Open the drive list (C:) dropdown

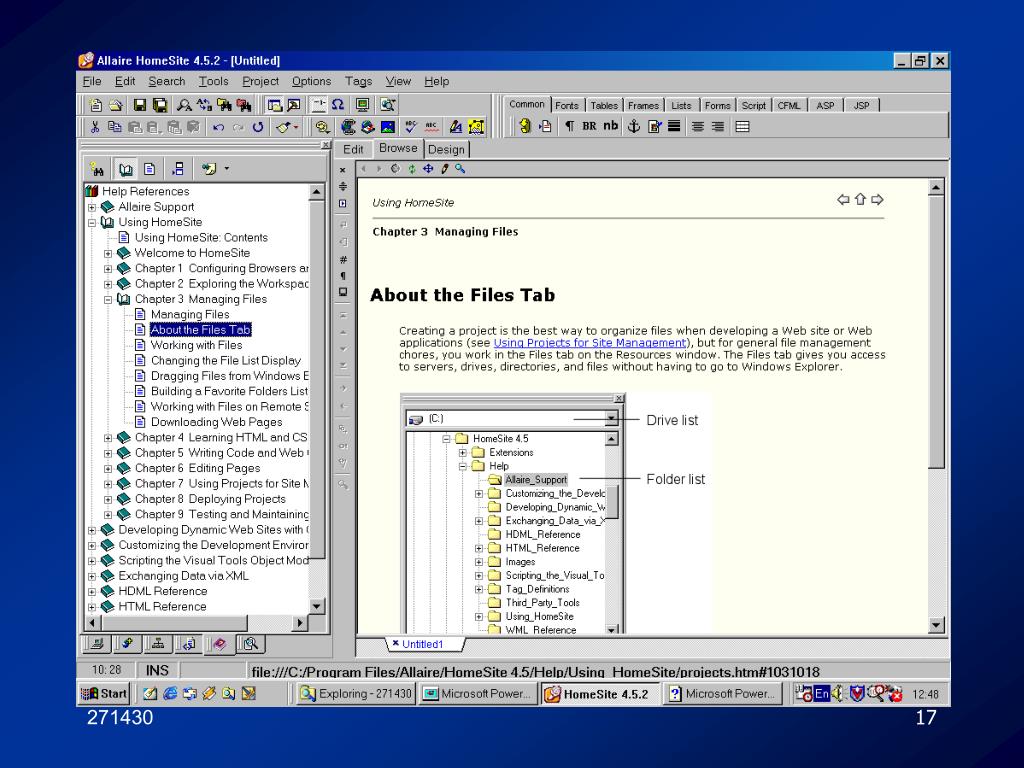(611, 419)
